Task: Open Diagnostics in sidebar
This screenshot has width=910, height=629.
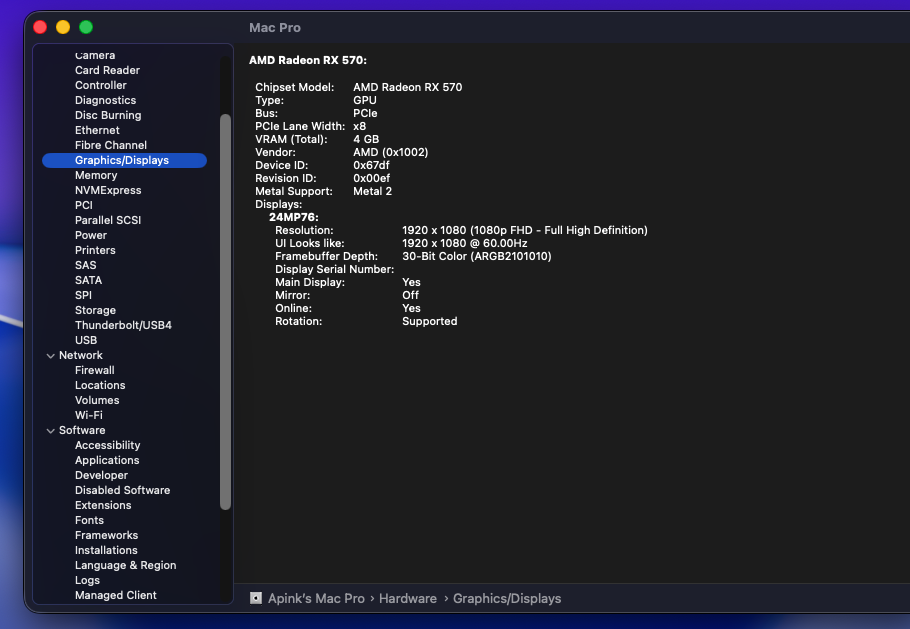Action: coord(105,100)
